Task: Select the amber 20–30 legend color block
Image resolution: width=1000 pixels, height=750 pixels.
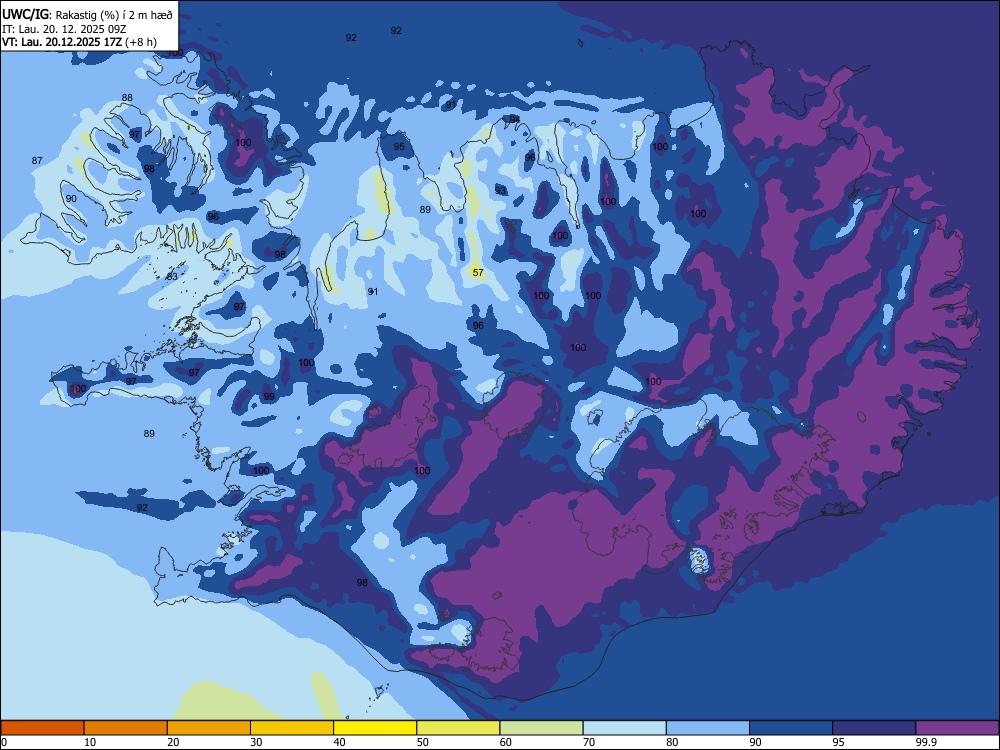Action: (209, 728)
